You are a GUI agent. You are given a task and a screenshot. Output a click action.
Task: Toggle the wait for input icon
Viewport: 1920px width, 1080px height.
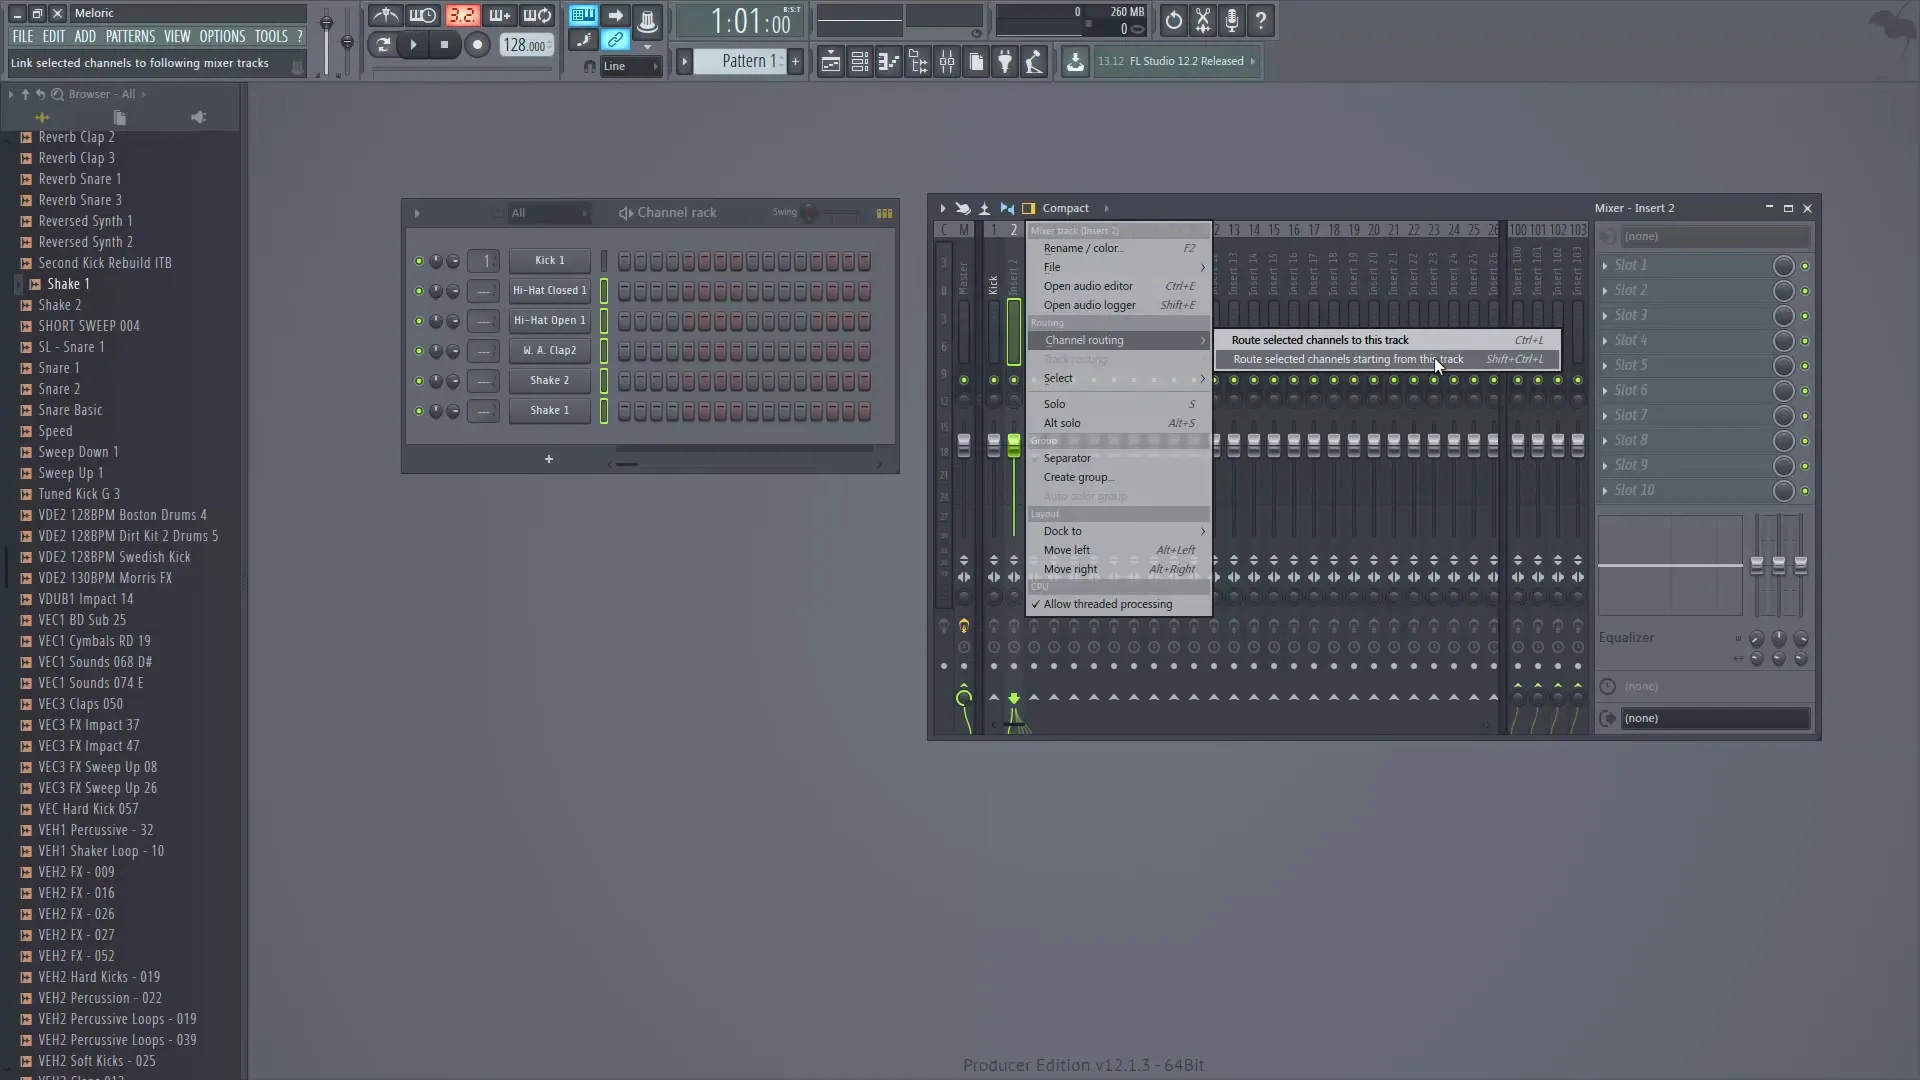pos(423,16)
